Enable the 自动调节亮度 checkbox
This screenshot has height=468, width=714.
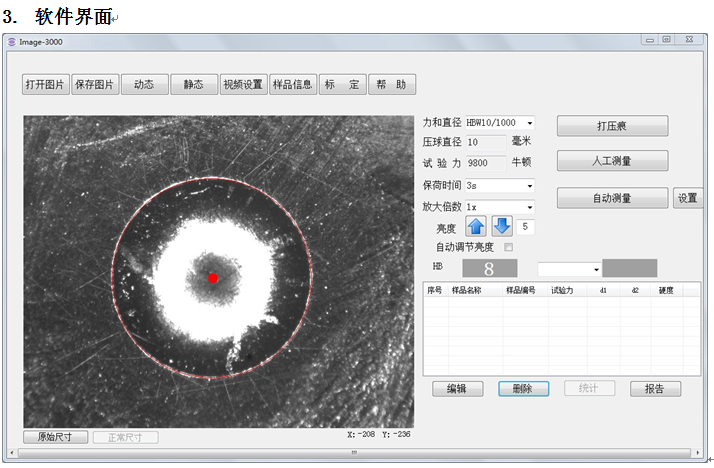click(x=509, y=247)
